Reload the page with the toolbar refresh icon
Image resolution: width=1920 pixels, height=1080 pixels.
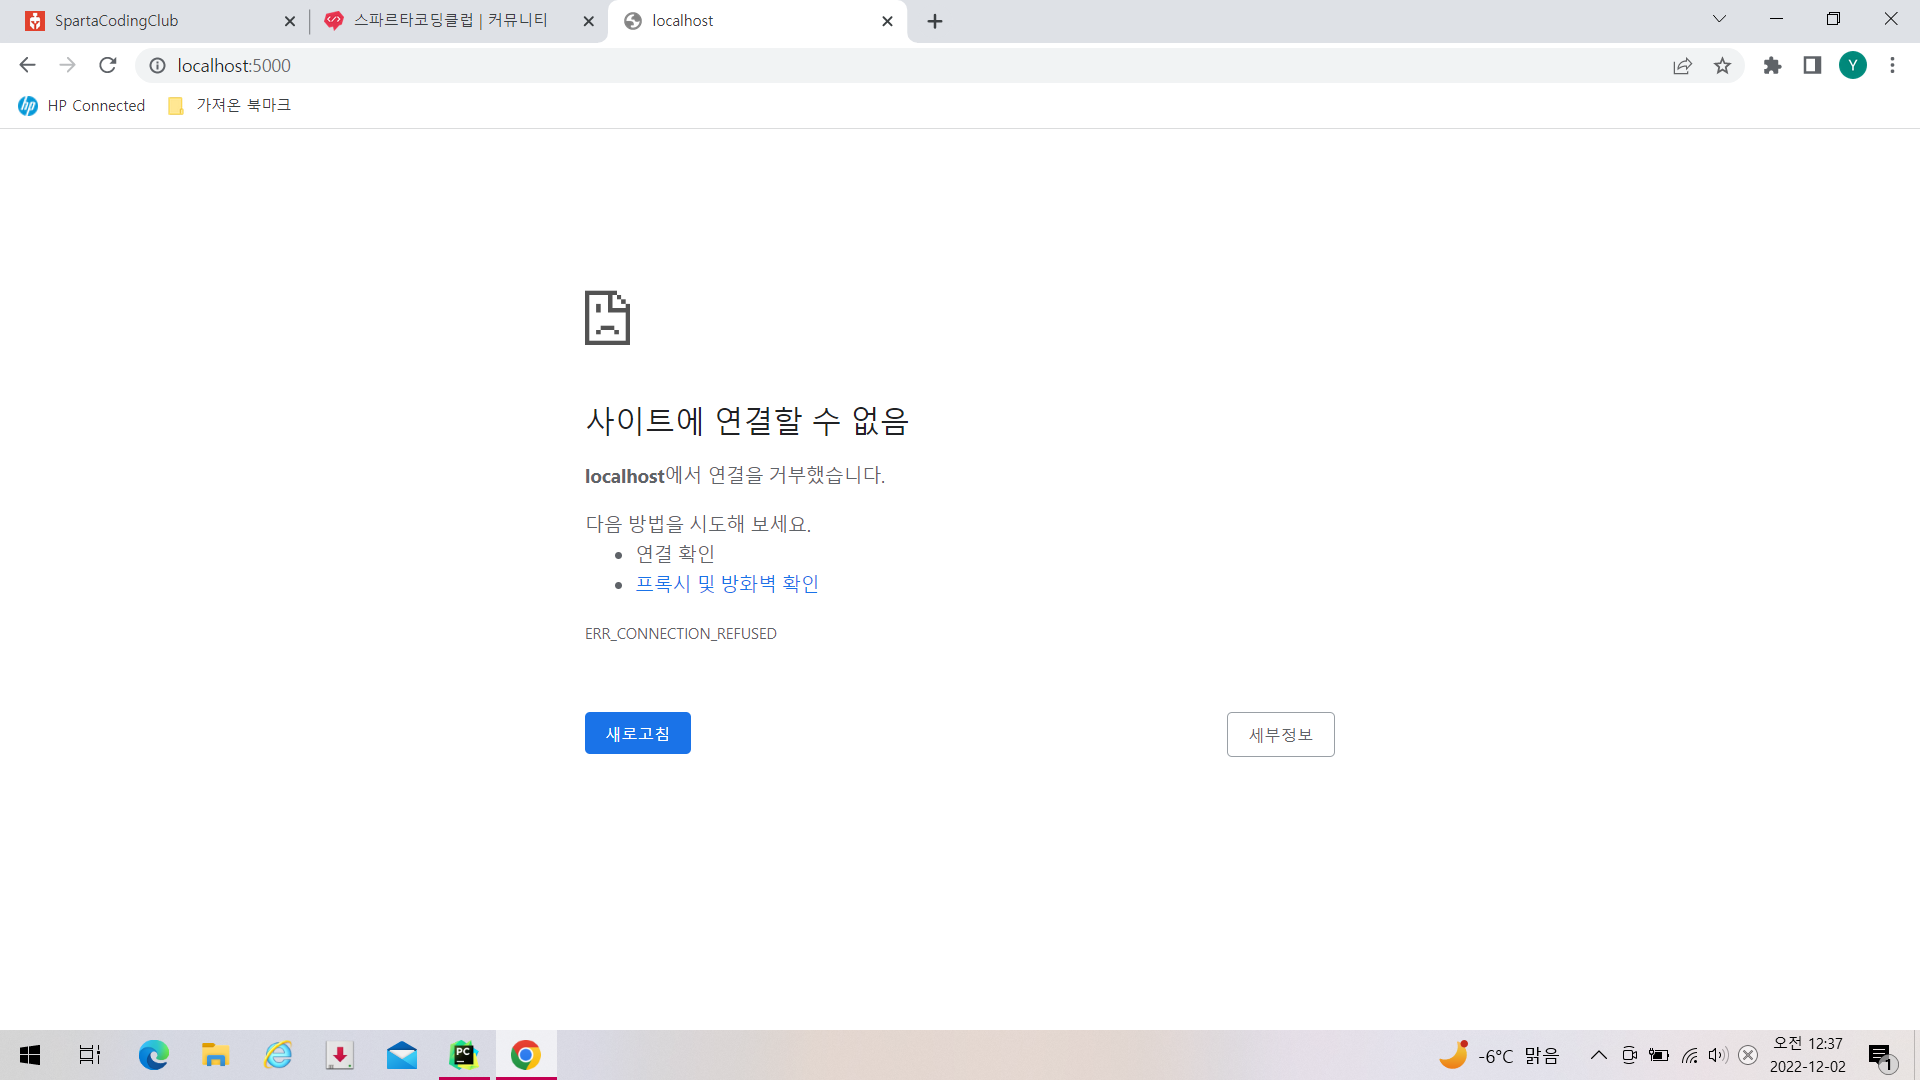coord(108,65)
